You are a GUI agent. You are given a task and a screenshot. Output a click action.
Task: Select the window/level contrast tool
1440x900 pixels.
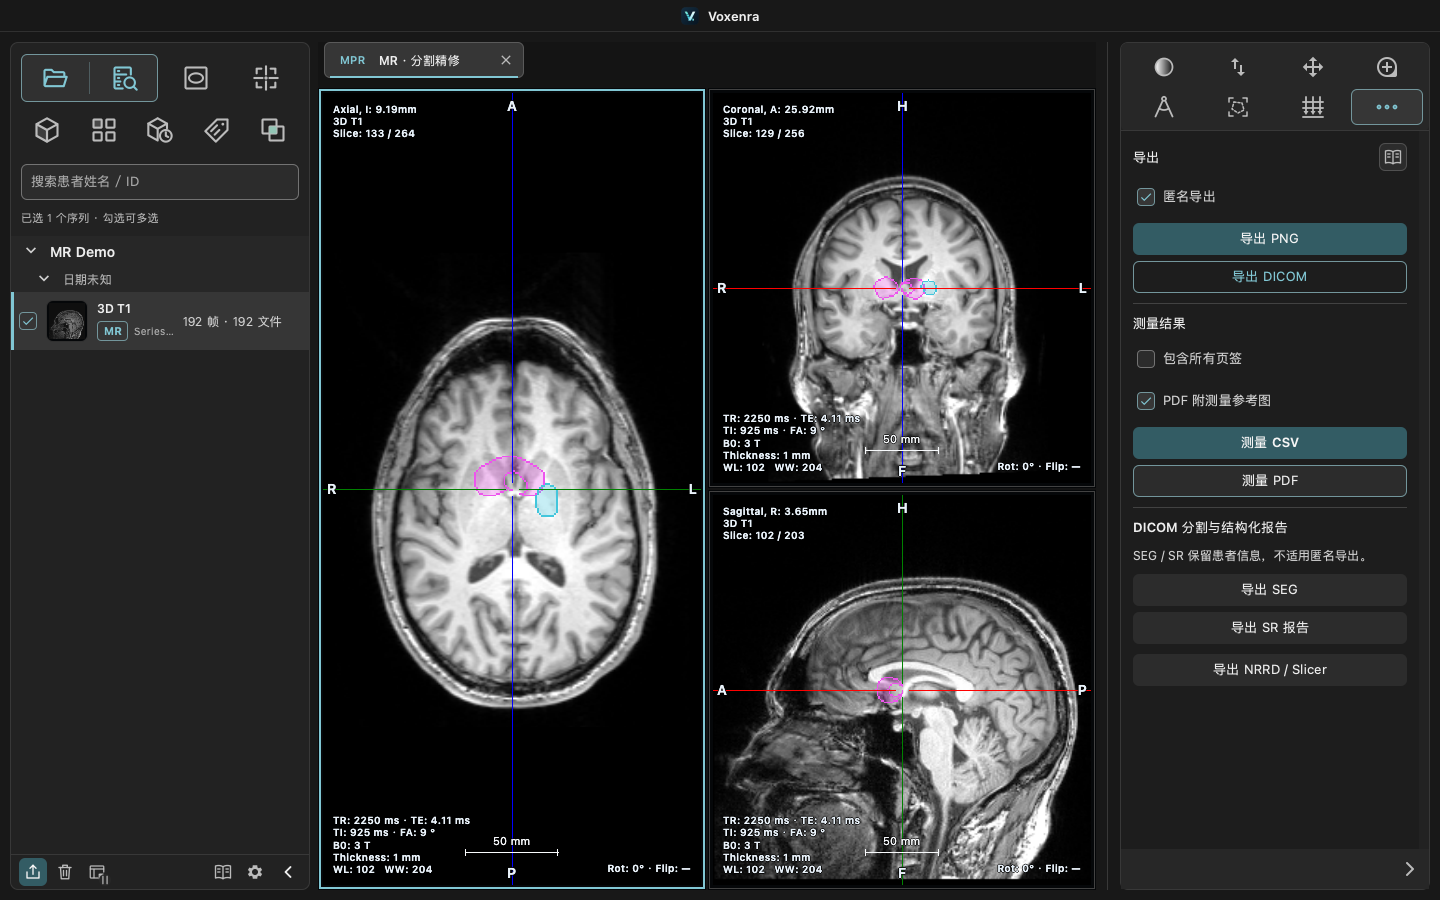pos(1164,67)
